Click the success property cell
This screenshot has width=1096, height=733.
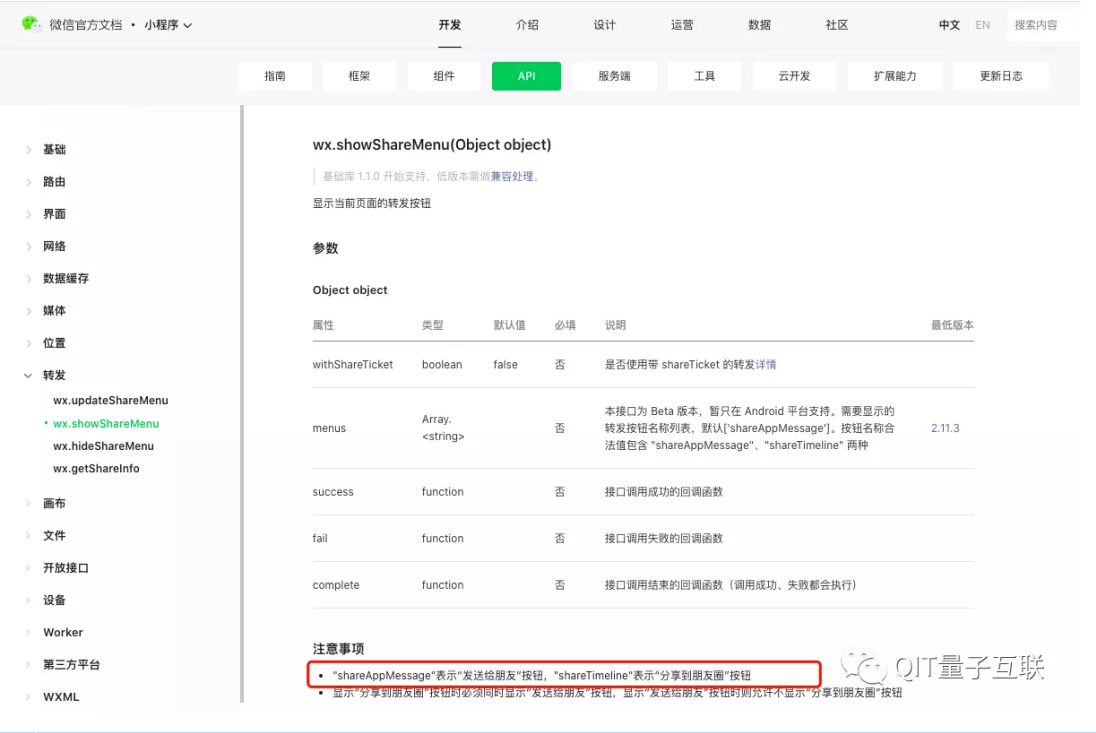[333, 491]
